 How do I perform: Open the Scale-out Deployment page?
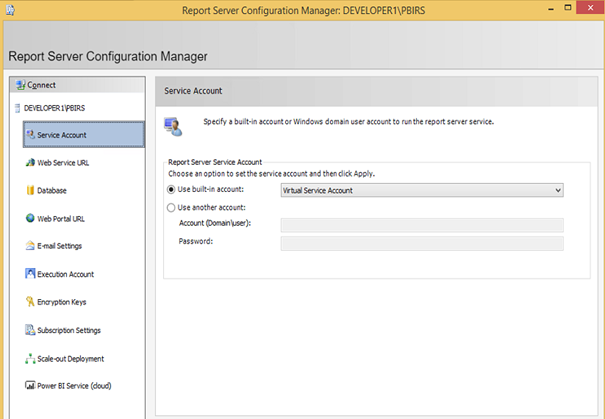coord(71,359)
